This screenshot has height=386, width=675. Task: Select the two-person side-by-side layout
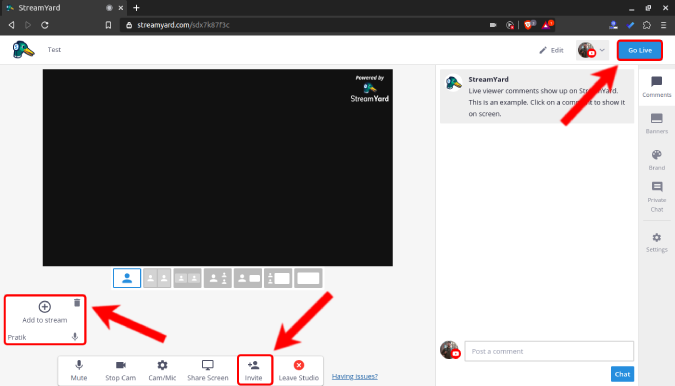(x=157, y=278)
